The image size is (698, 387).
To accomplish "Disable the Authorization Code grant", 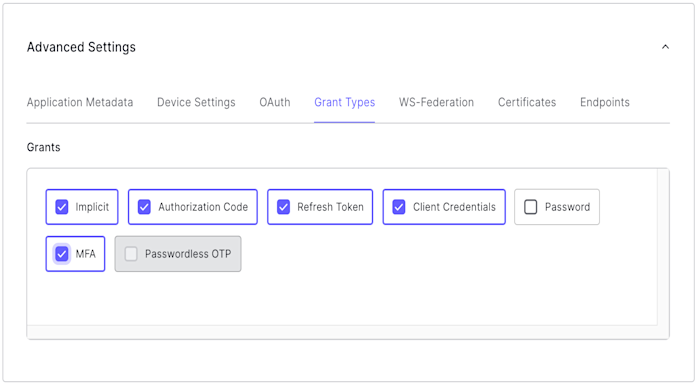I will tap(144, 207).
